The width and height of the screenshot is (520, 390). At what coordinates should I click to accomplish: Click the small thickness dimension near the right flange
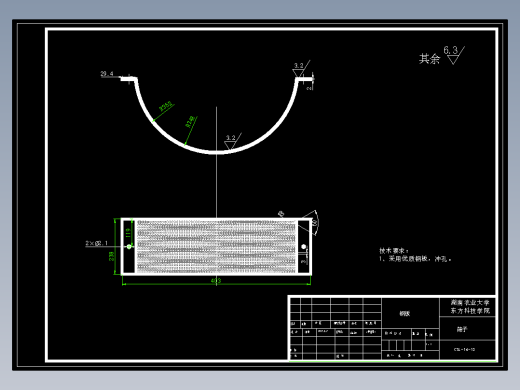point(310,88)
